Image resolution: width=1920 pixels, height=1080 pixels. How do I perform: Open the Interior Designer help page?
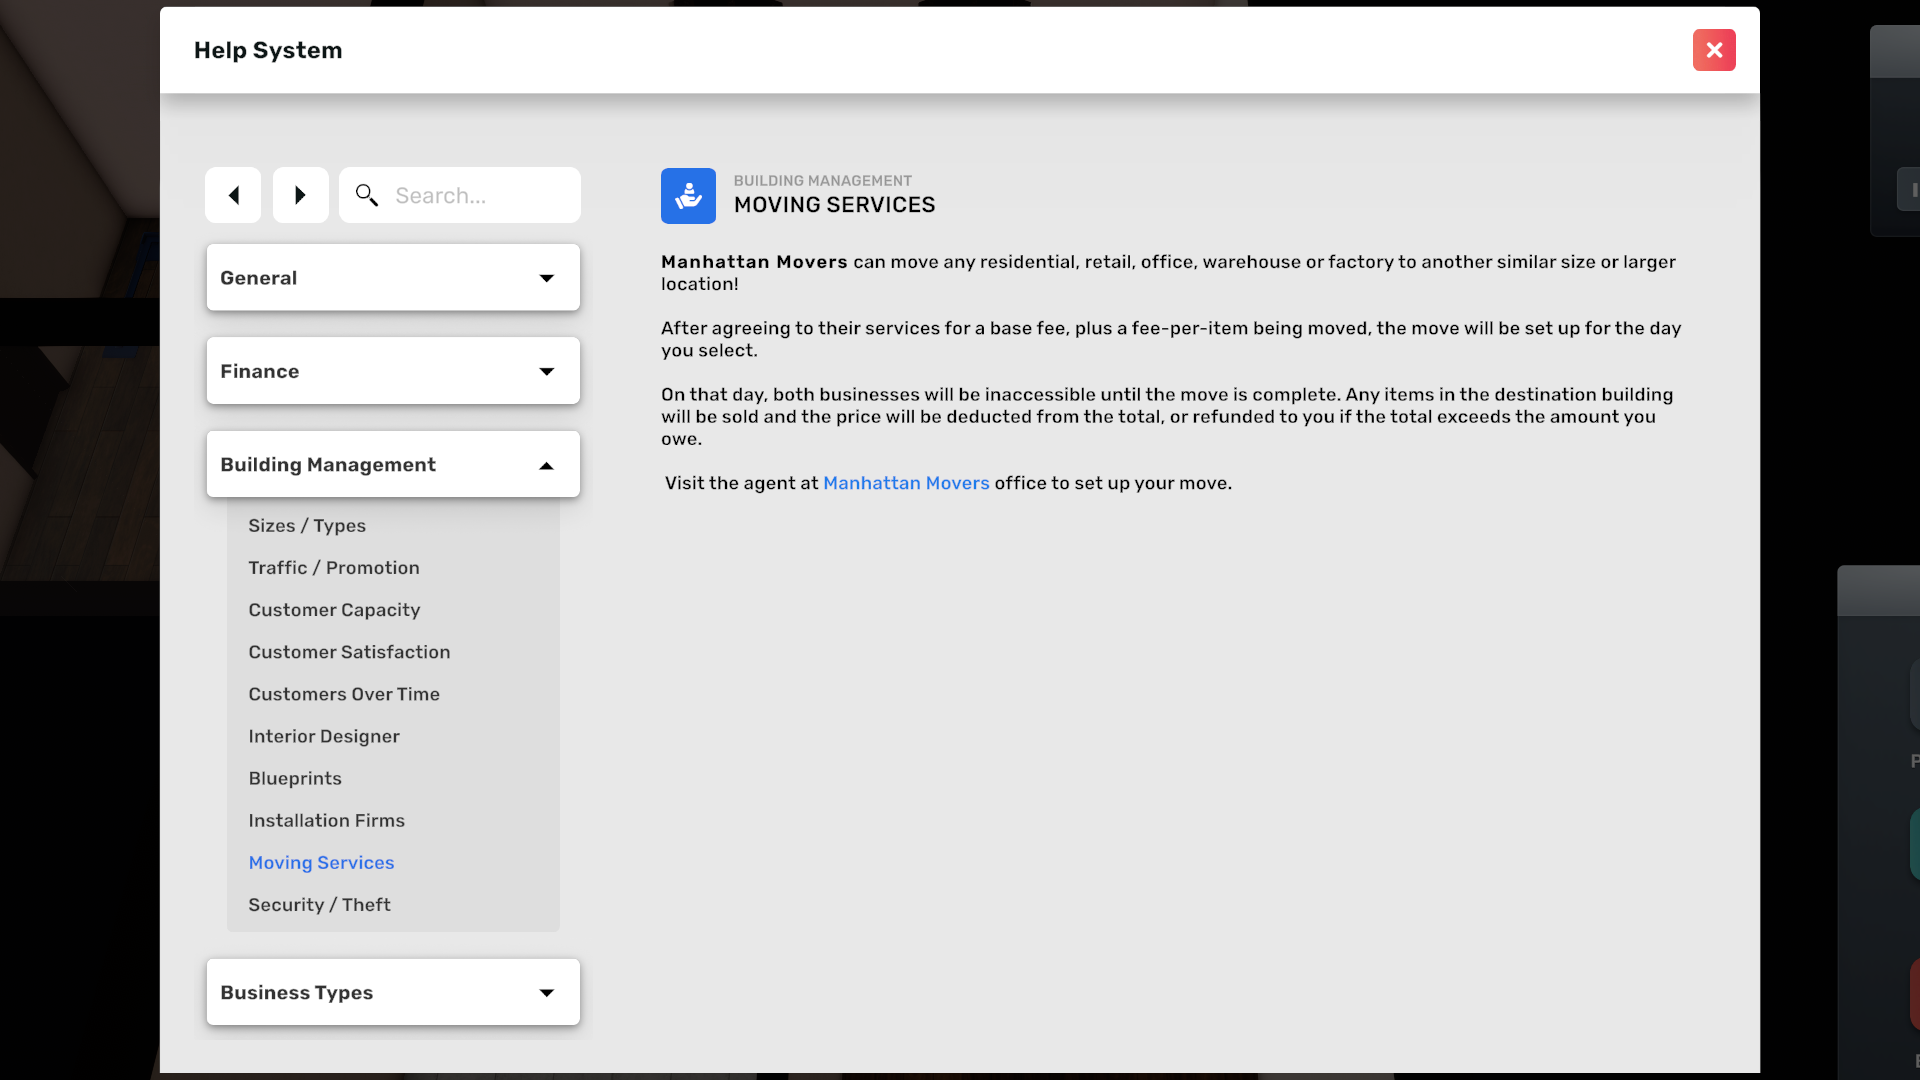pos(324,736)
